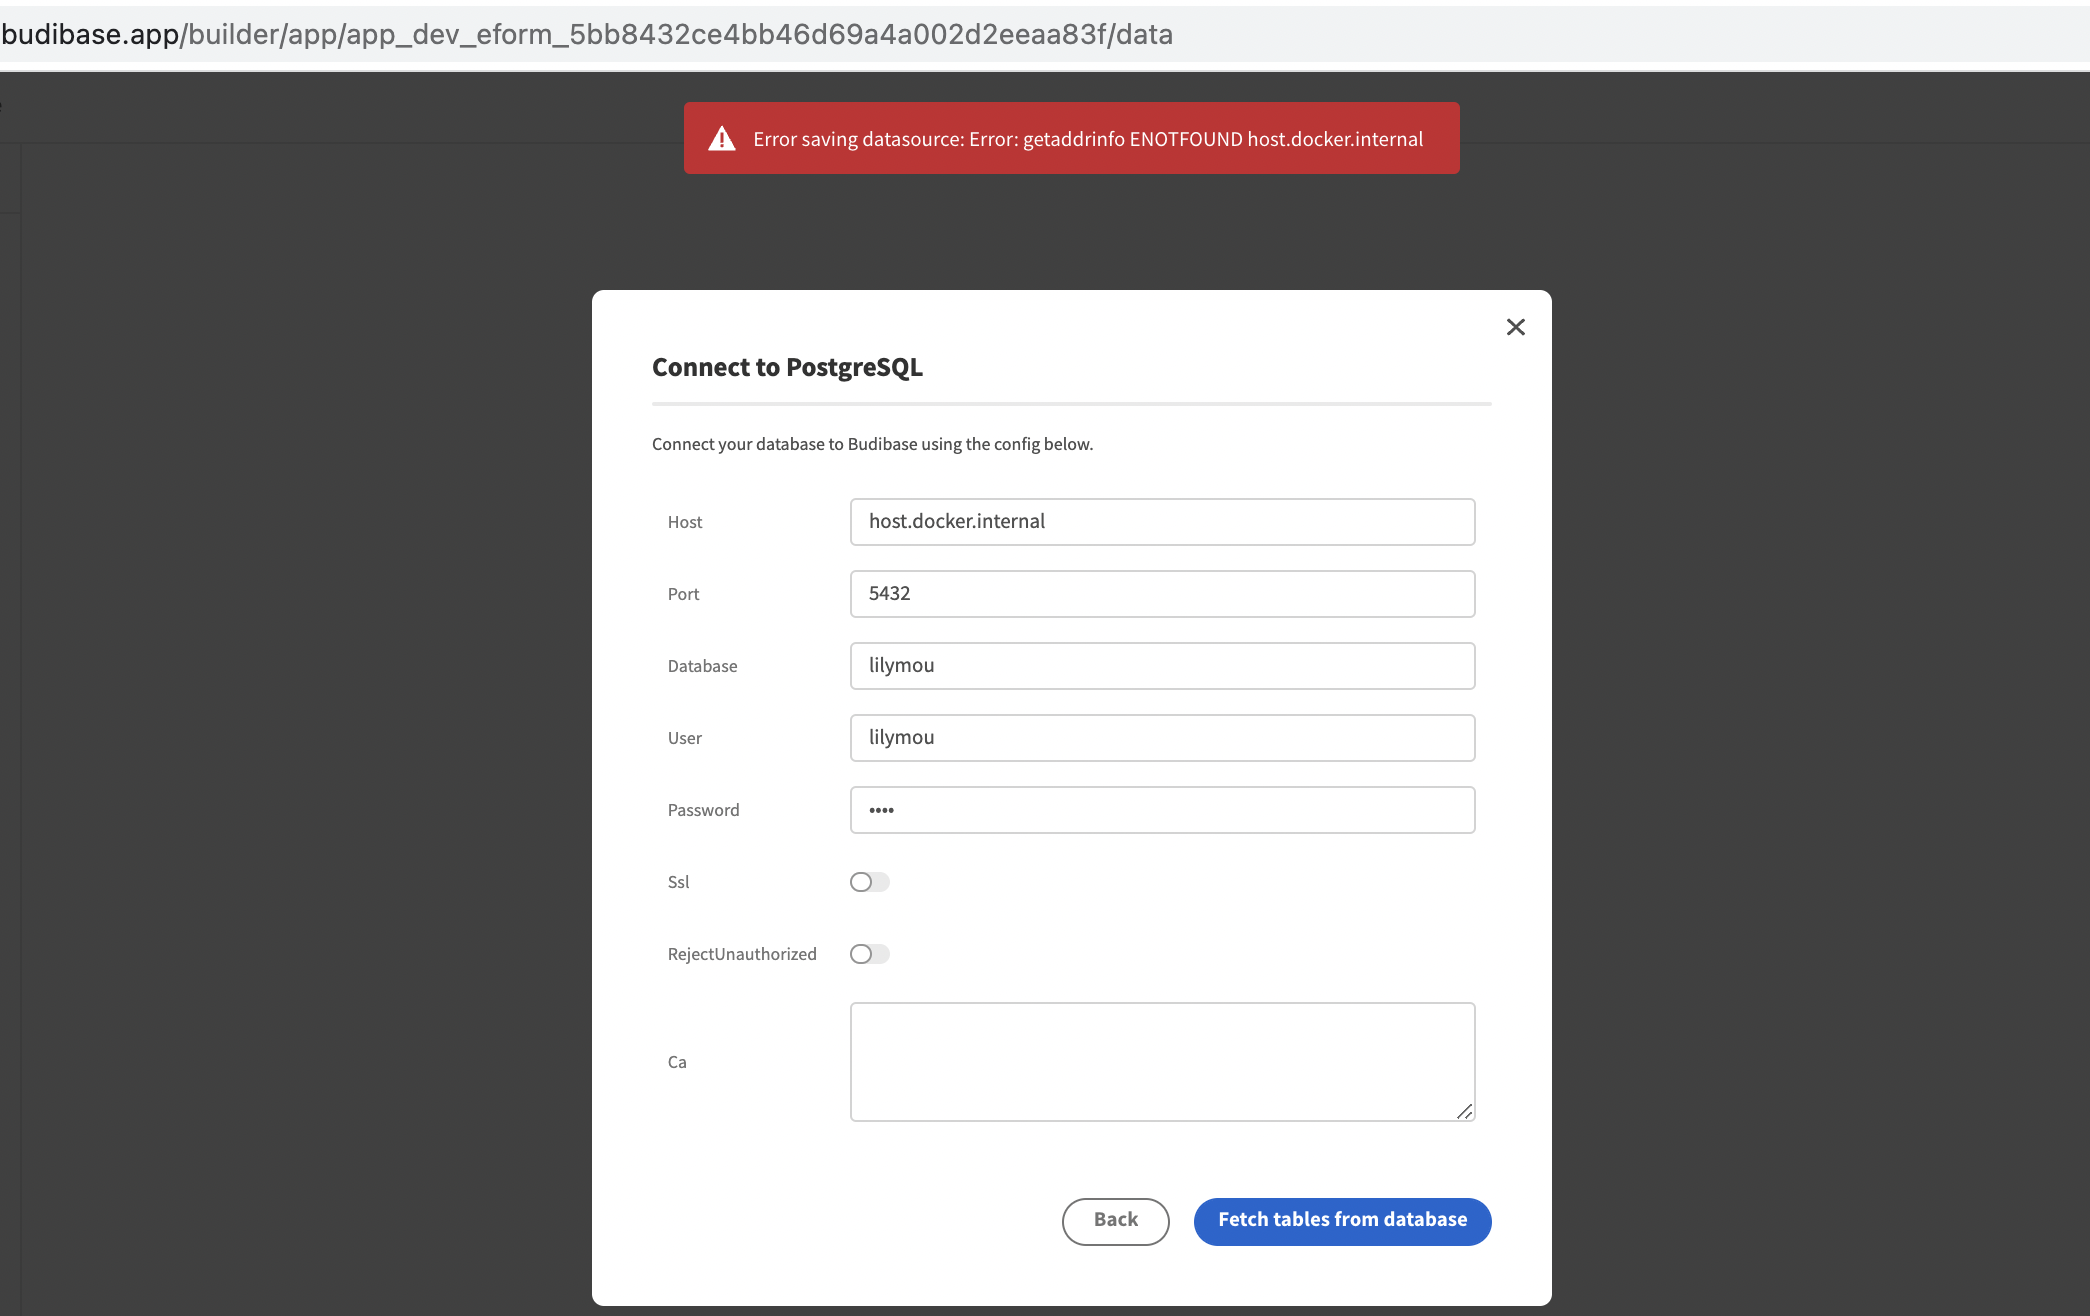Viewport: 2090px width, 1316px height.
Task: Click the browser address bar URL
Action: [x=587, y=34]
